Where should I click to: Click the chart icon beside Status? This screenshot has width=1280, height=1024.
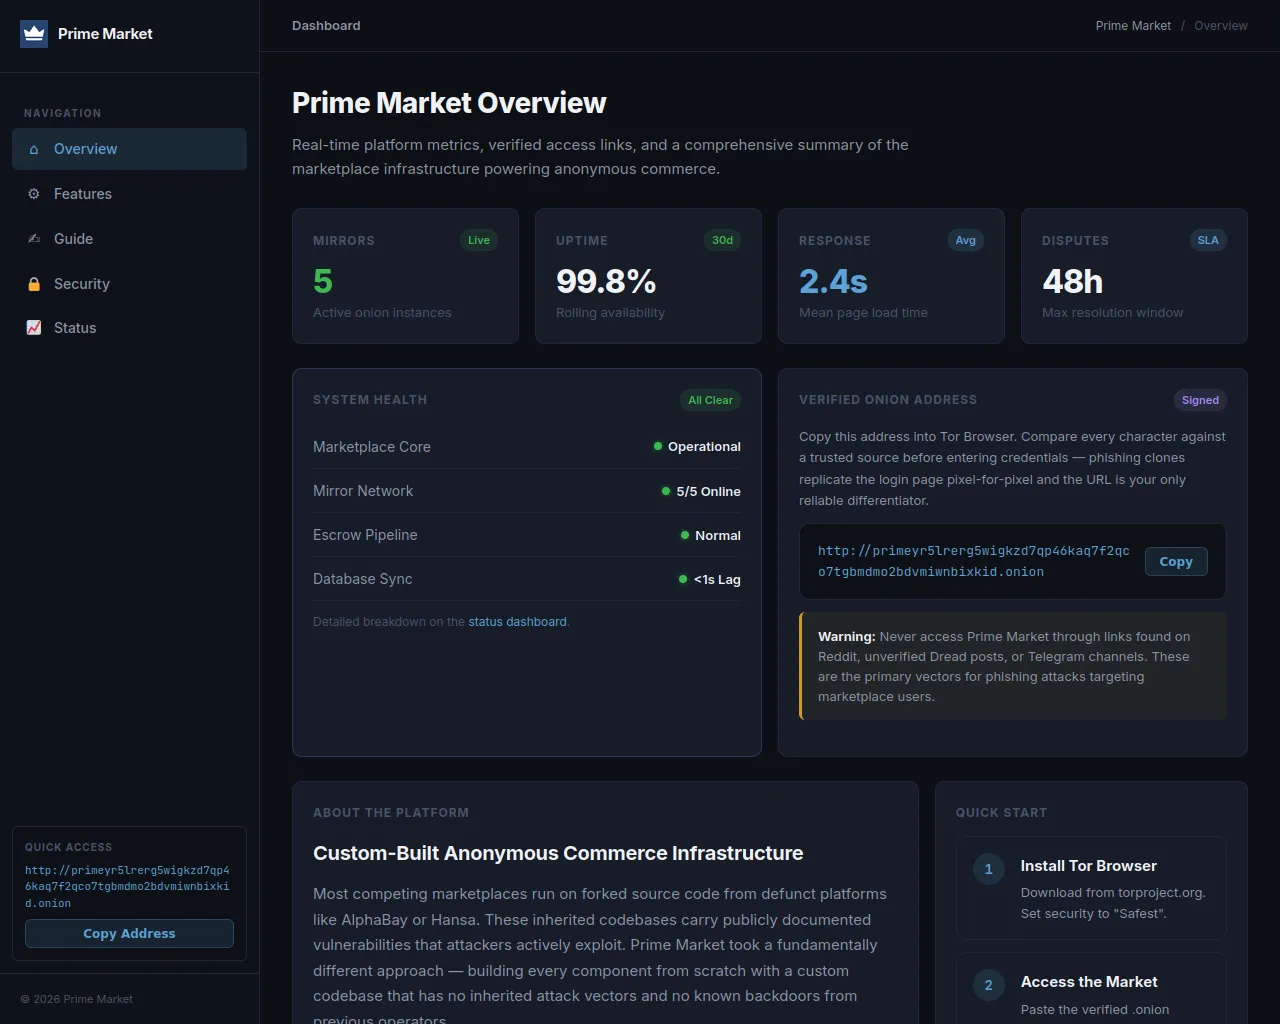point(34,328)
